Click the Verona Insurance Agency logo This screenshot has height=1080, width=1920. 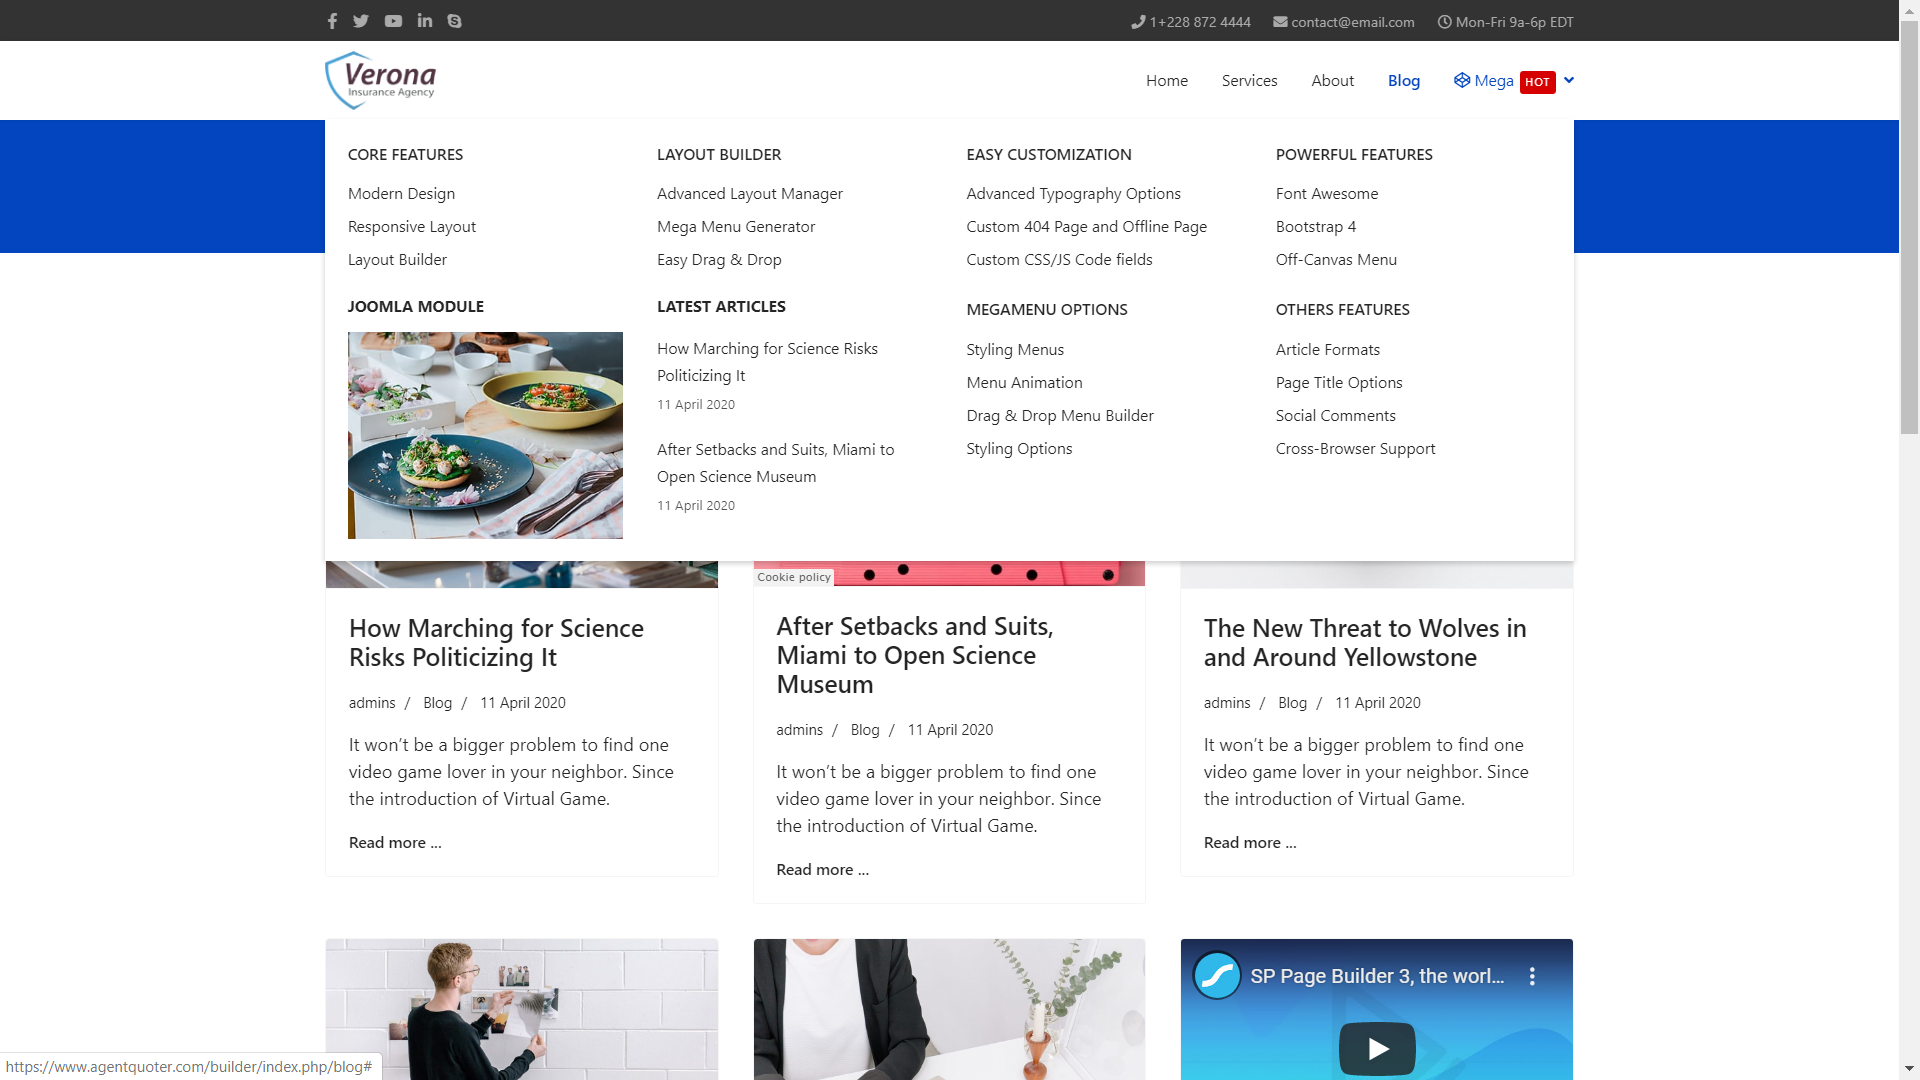pos(381,80)
